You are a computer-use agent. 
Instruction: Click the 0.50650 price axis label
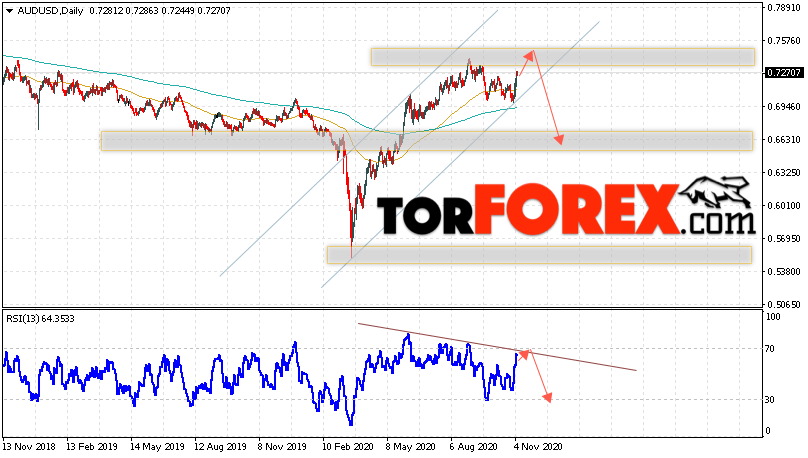[x=784, y=304]
